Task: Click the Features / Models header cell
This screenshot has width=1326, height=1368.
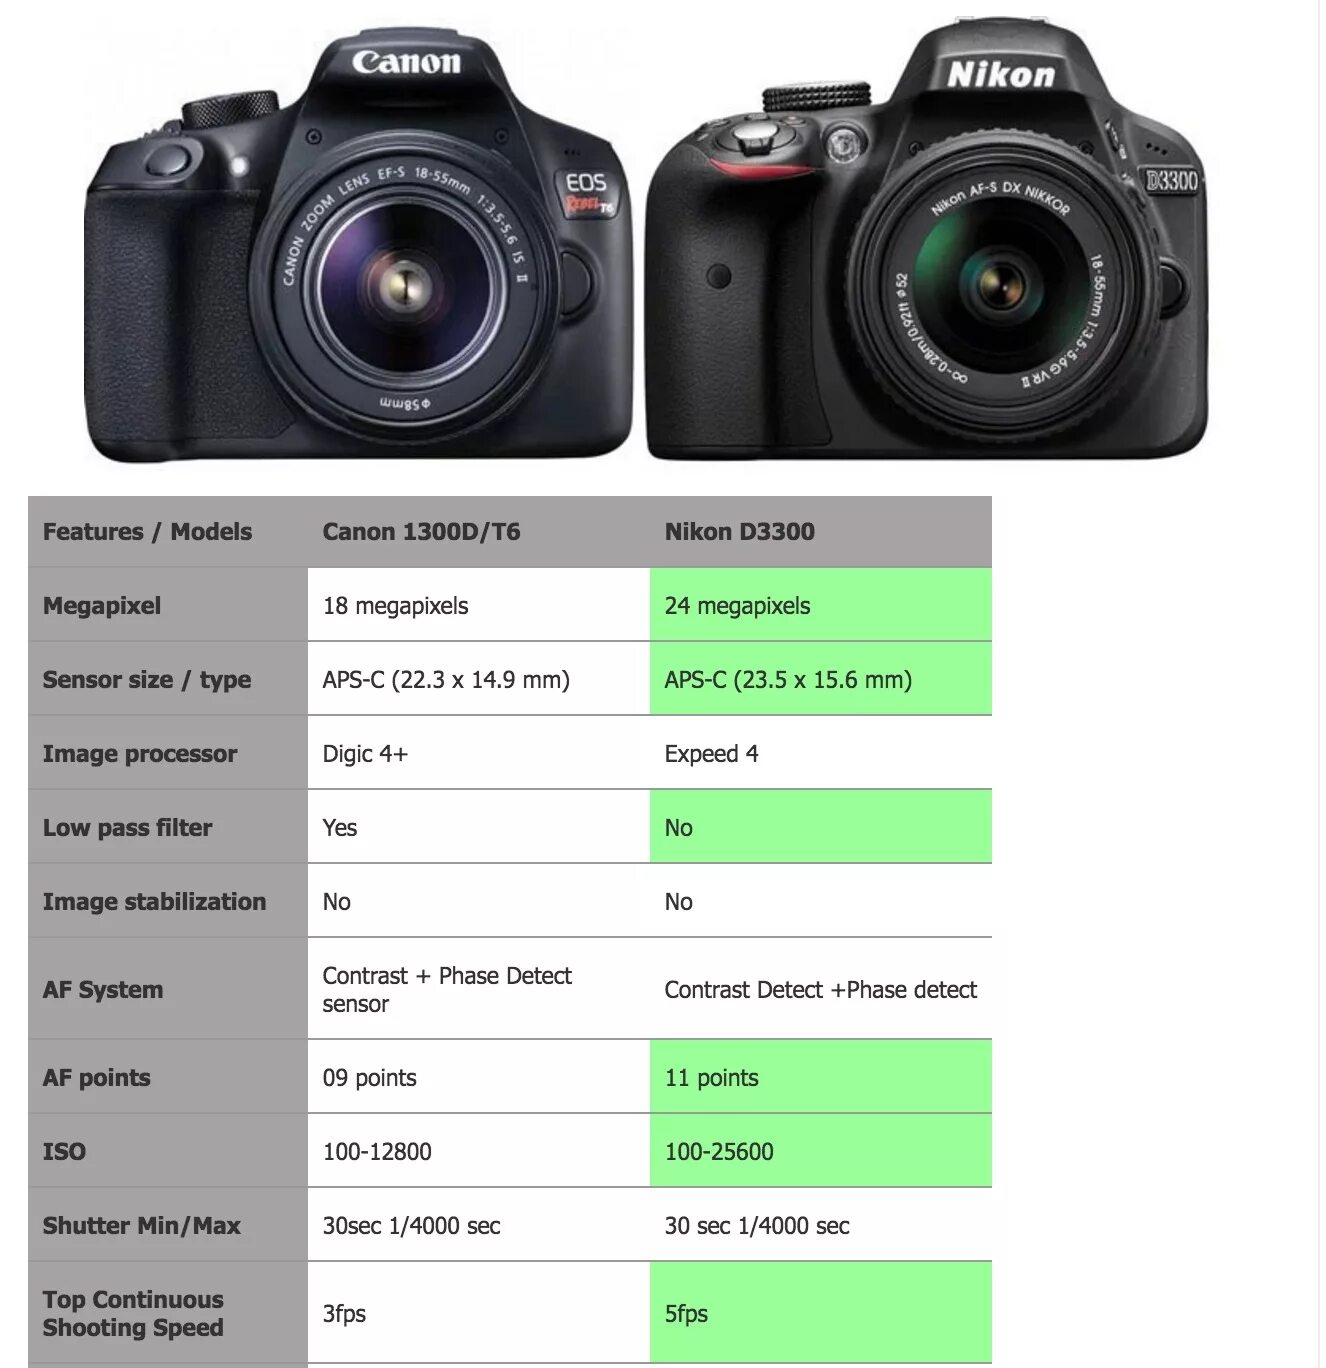Action: pos(168,532)
